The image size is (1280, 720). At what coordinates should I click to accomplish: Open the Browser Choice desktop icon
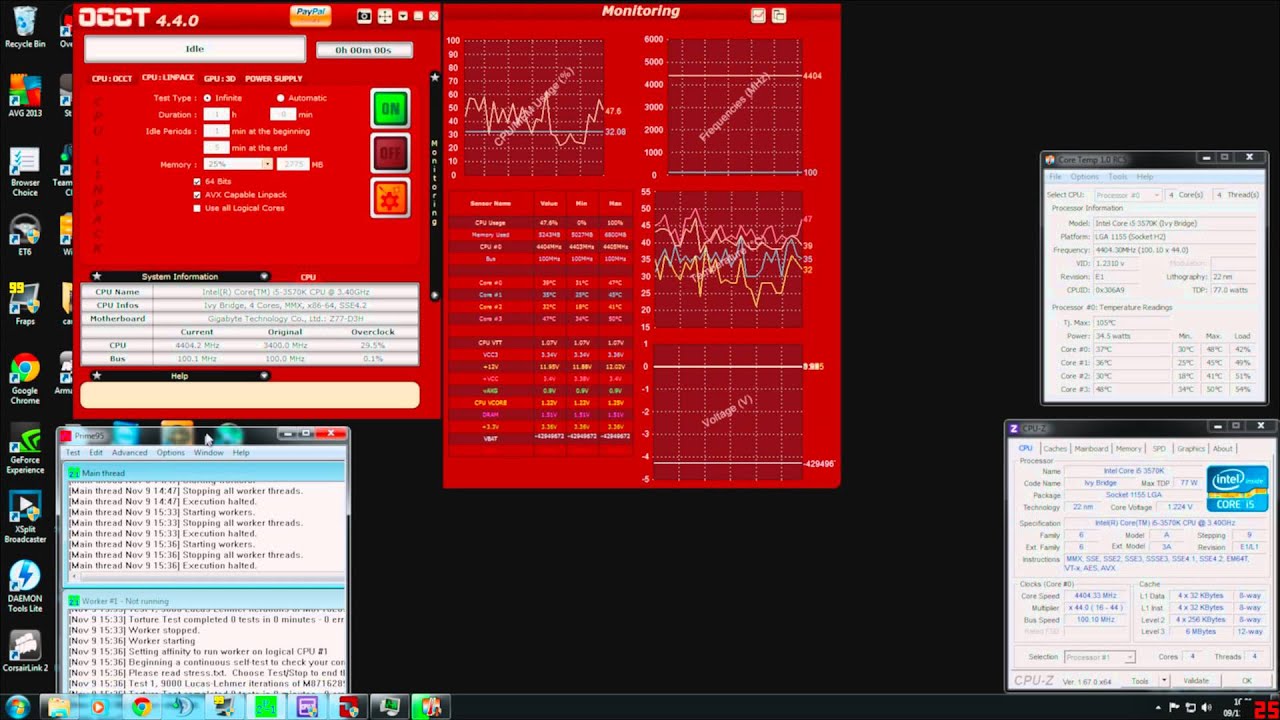click(x=25, y=172)
